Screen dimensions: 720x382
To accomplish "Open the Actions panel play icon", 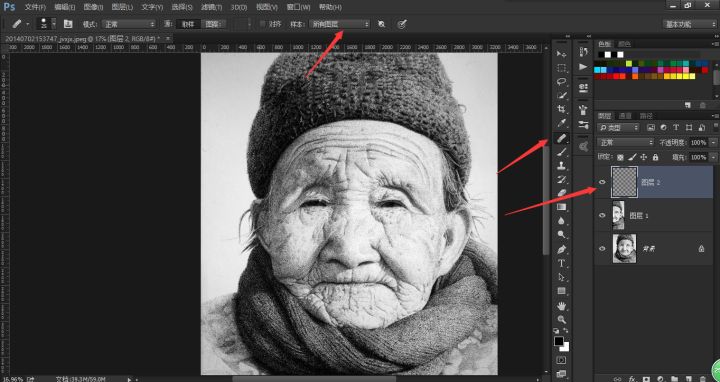I will (584, 67).
